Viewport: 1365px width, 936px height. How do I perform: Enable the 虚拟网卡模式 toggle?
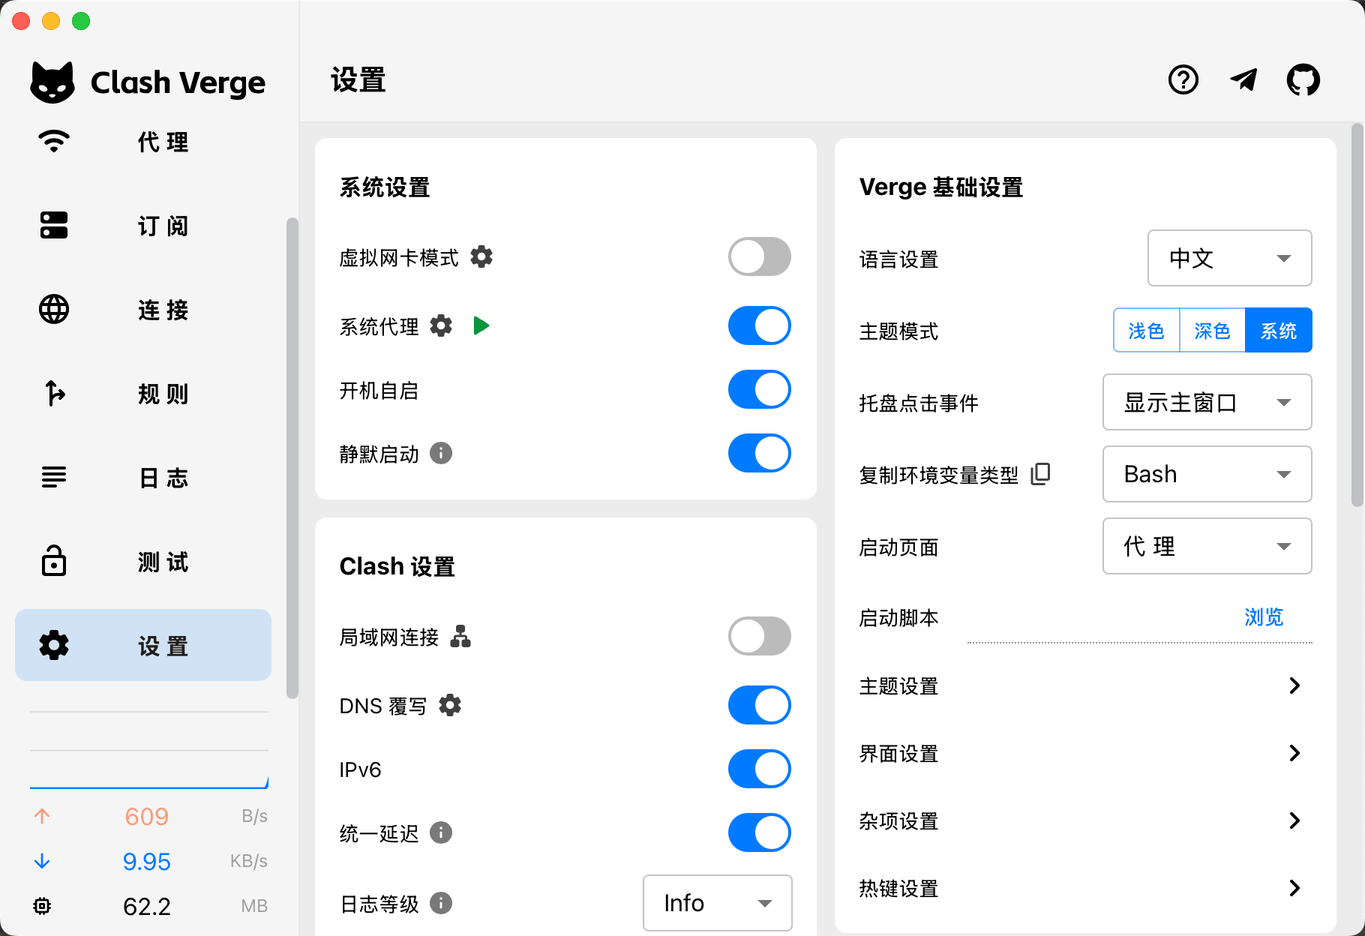click(759, 257)
